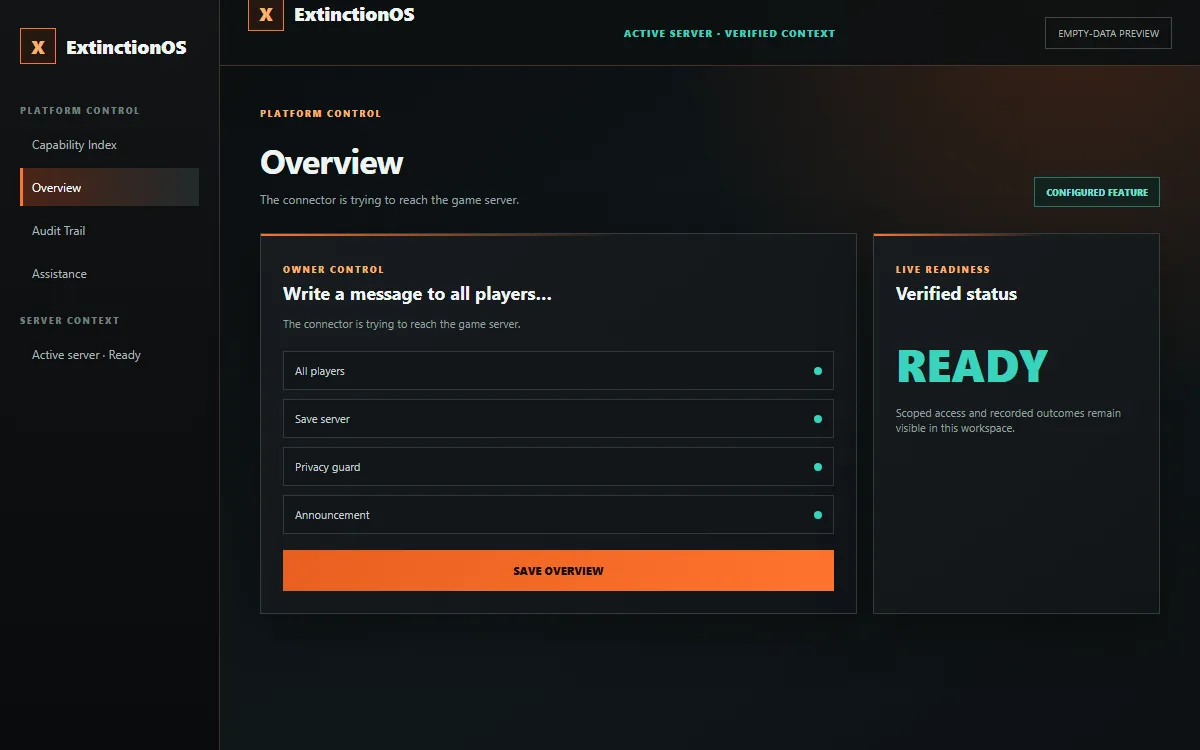Click the Live Readiness label
1200x750 pixels.
(943, 270)
